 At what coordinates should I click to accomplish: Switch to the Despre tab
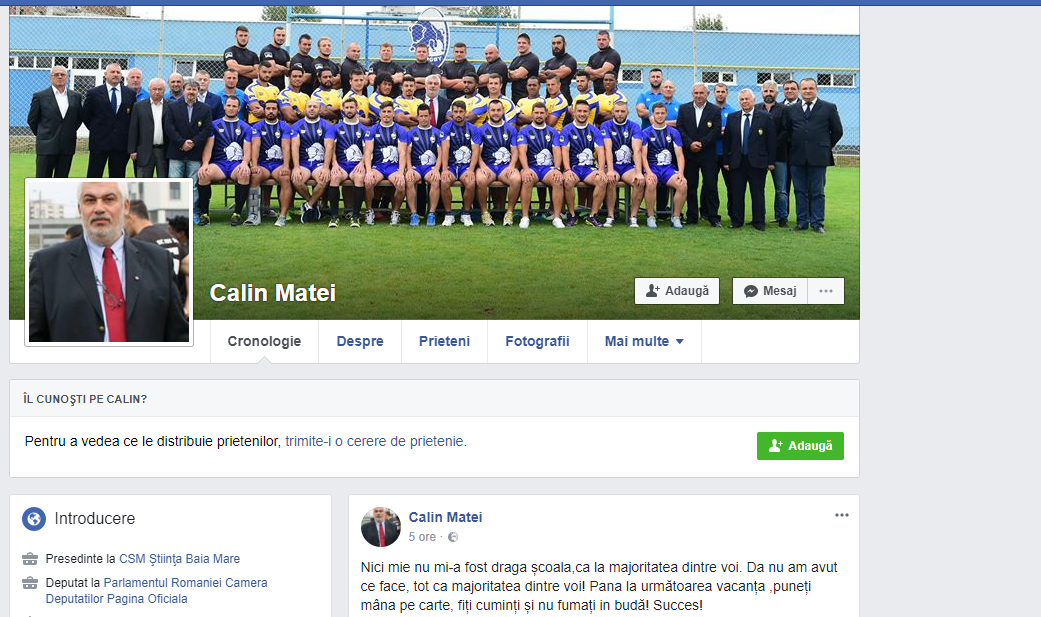[x=360, y=341]
